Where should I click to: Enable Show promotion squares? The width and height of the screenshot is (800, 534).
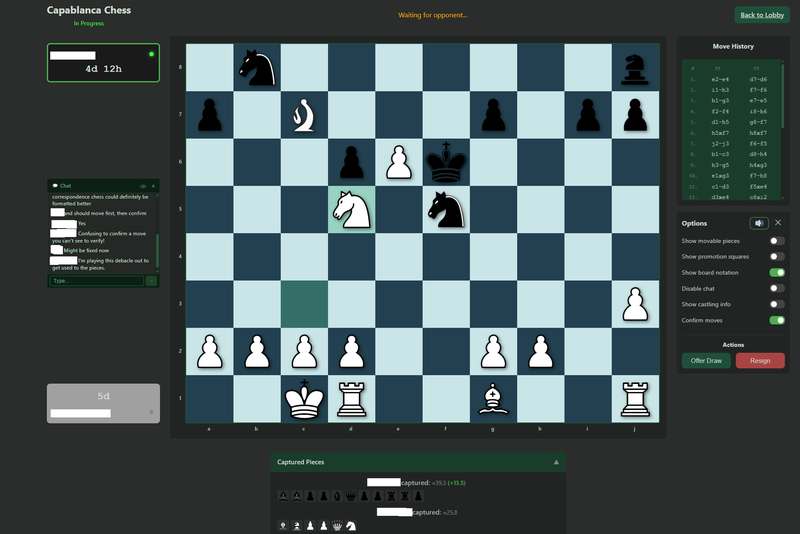(x=777, y=257)
